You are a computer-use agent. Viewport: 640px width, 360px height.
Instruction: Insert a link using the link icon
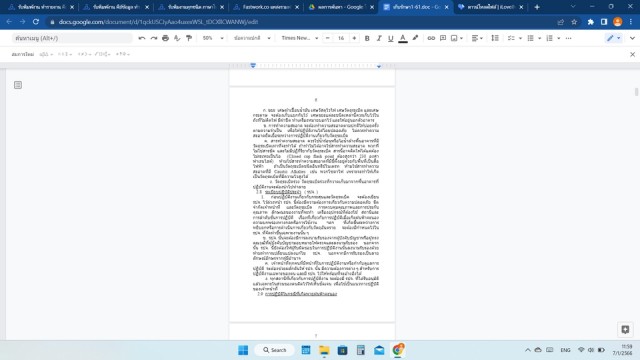(431, 38)
